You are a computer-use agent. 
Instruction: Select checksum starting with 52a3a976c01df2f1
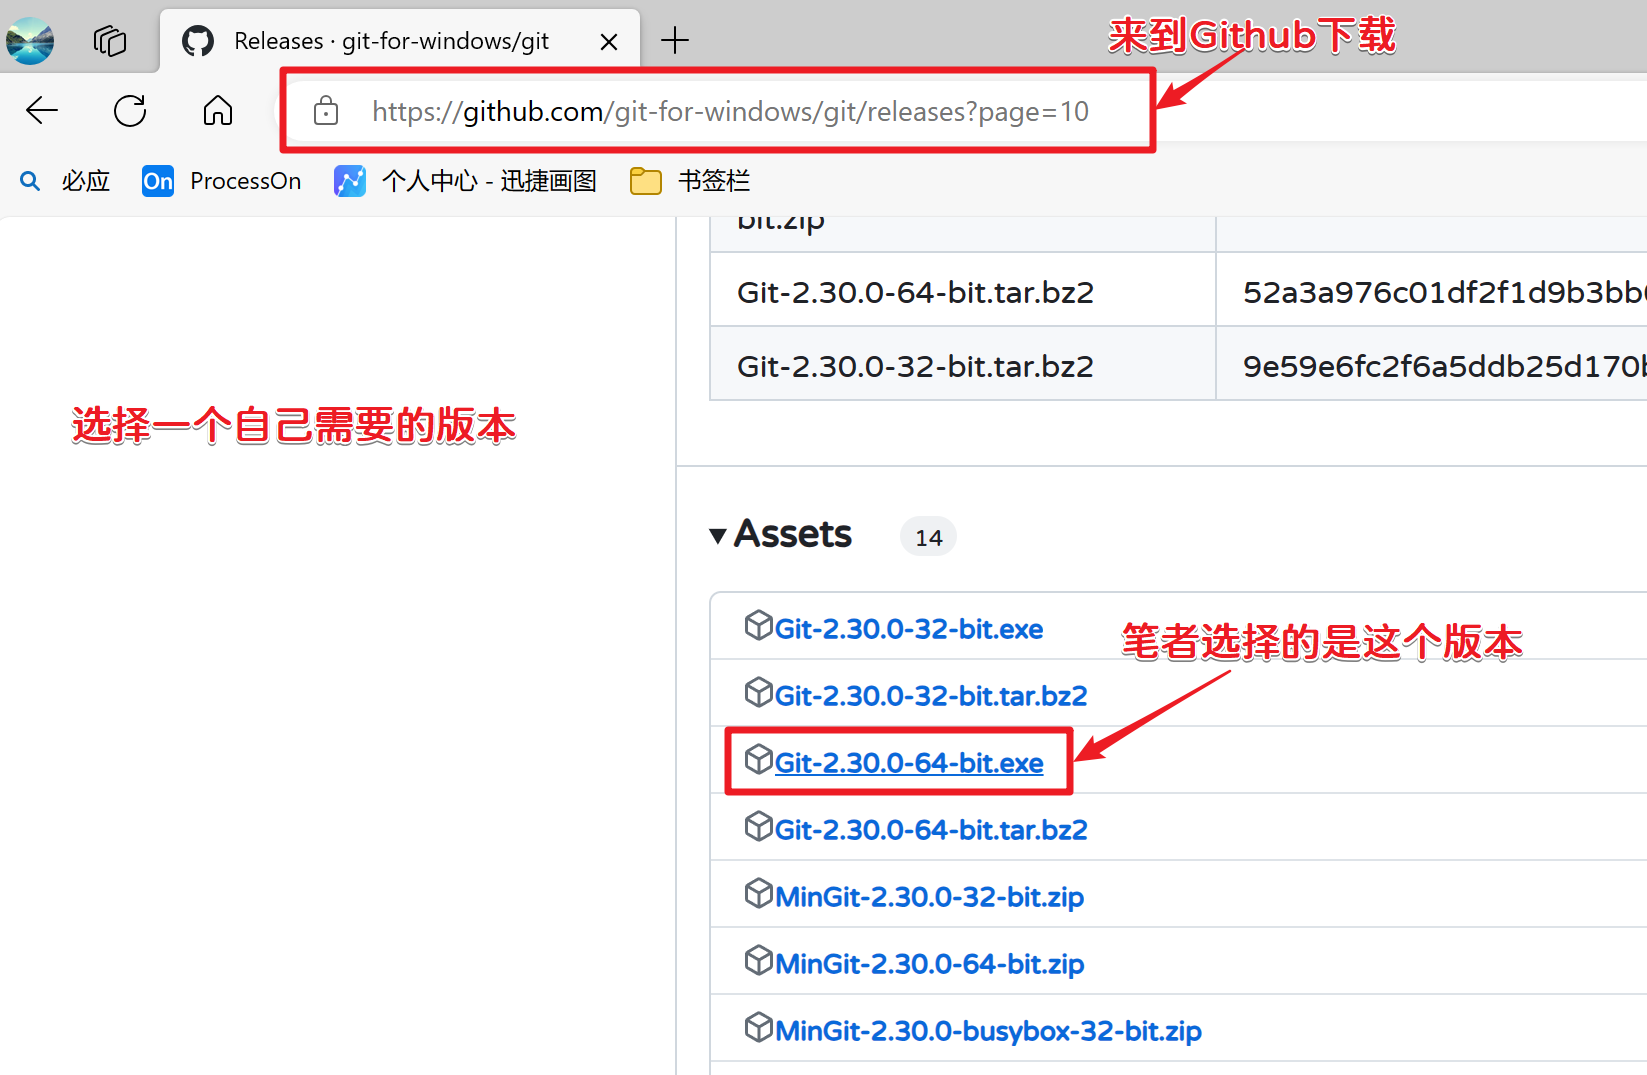pos(1444,292)
